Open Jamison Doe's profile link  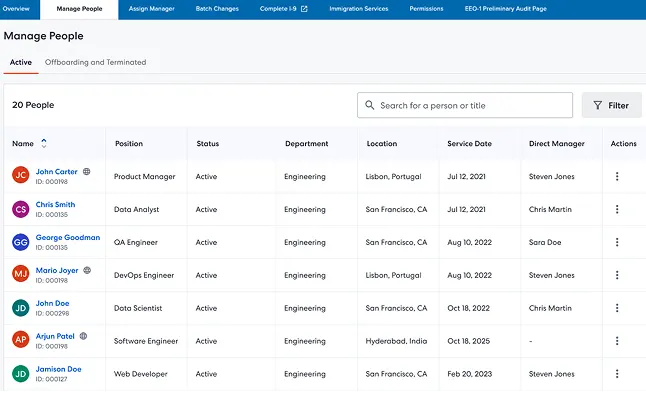(x=59, y=368)
